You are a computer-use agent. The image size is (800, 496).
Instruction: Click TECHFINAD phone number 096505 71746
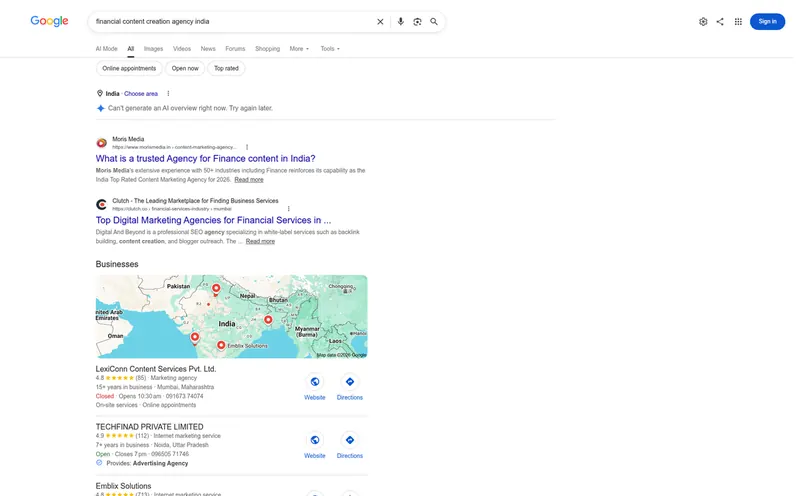click(x=170, y=454)
